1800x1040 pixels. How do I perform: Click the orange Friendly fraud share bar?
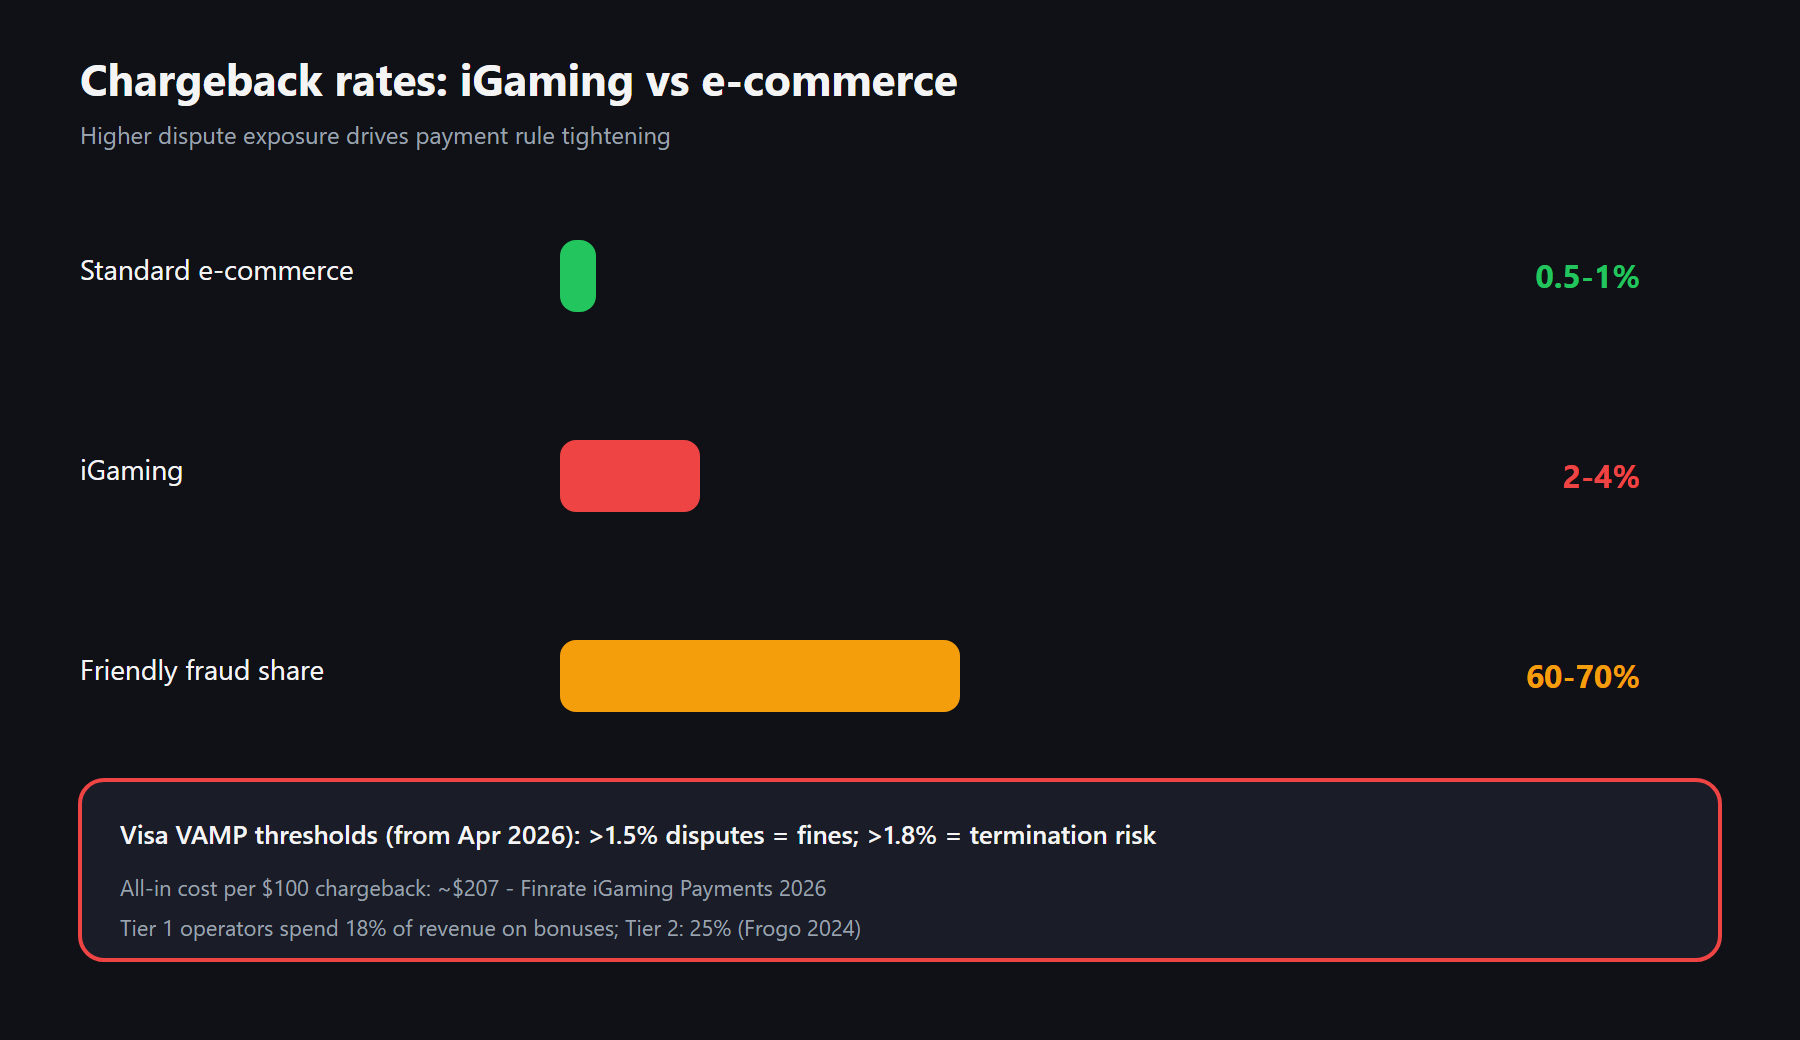(760, 676)
